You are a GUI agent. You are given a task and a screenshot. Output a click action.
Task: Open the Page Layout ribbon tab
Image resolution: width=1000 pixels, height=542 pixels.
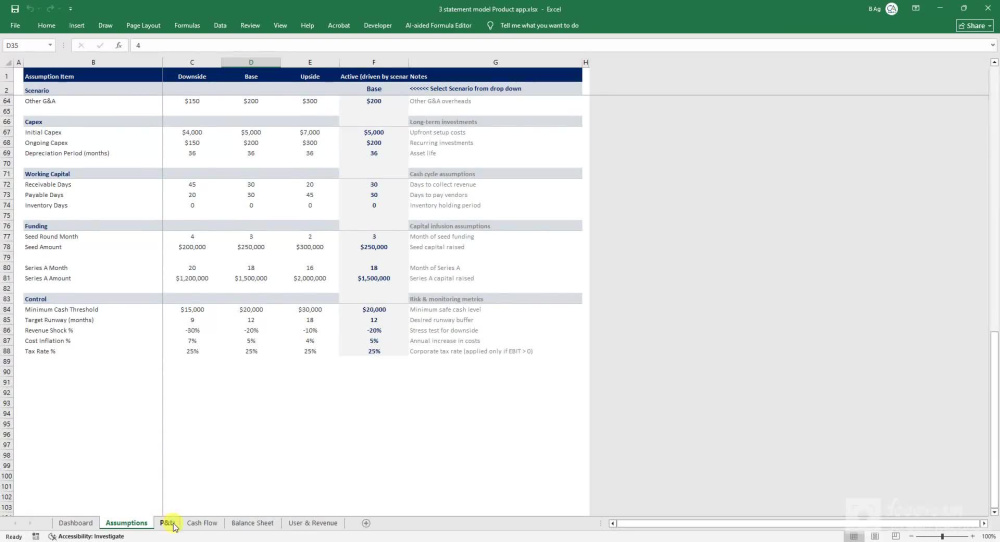(x=143, y=26)
